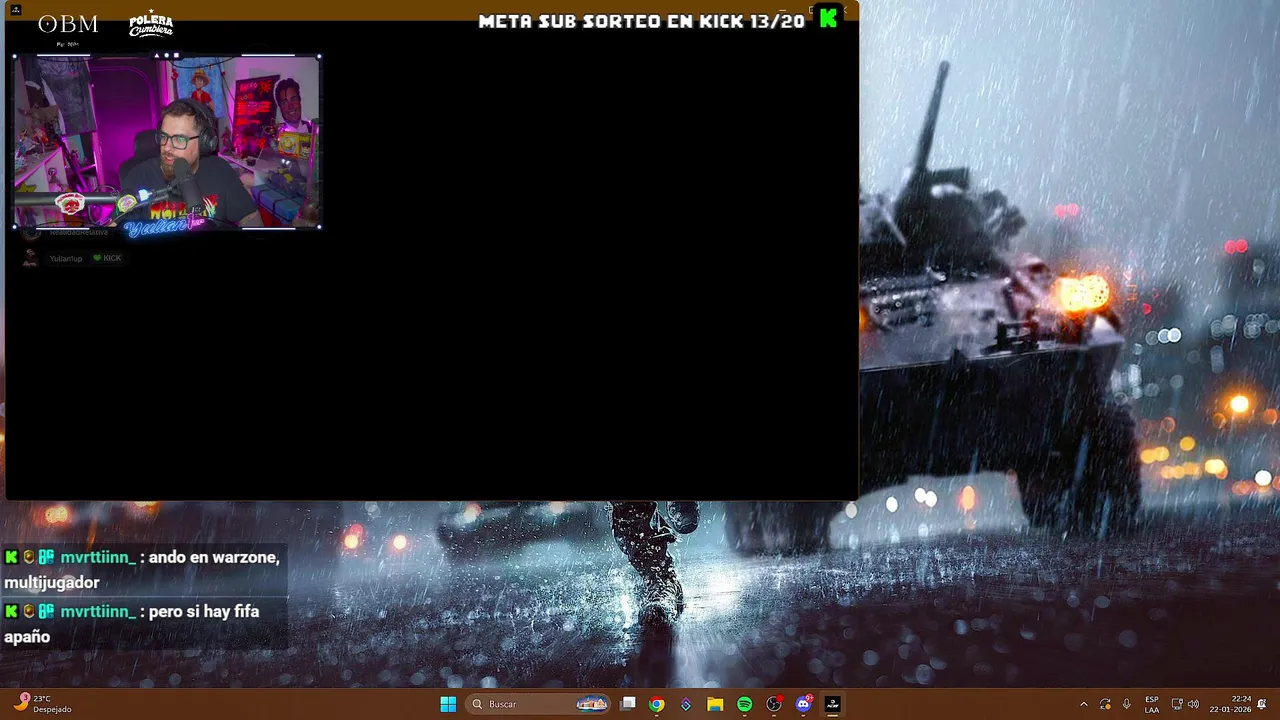1280x720 pixels.
Task: Open the Windows Start menu
Action: click(x=448, y=704)
